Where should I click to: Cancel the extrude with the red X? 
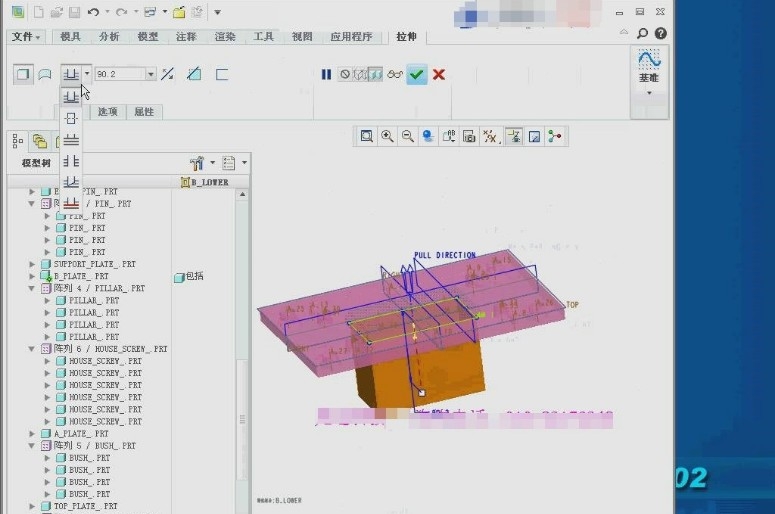point(438,75)
